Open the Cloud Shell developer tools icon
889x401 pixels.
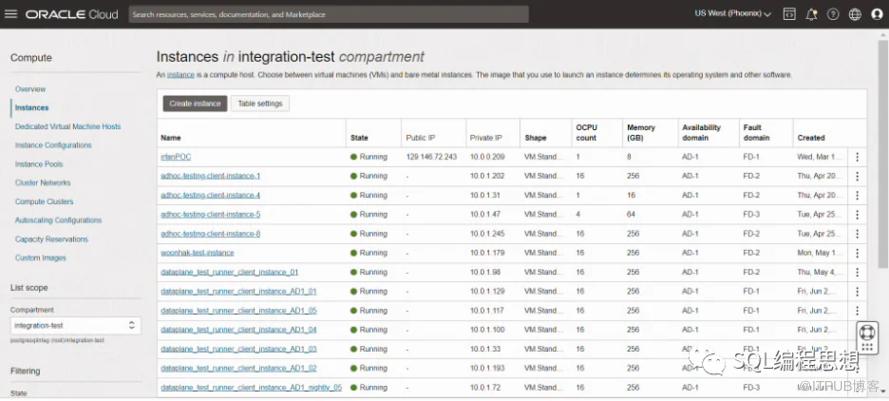click(789, 14)
